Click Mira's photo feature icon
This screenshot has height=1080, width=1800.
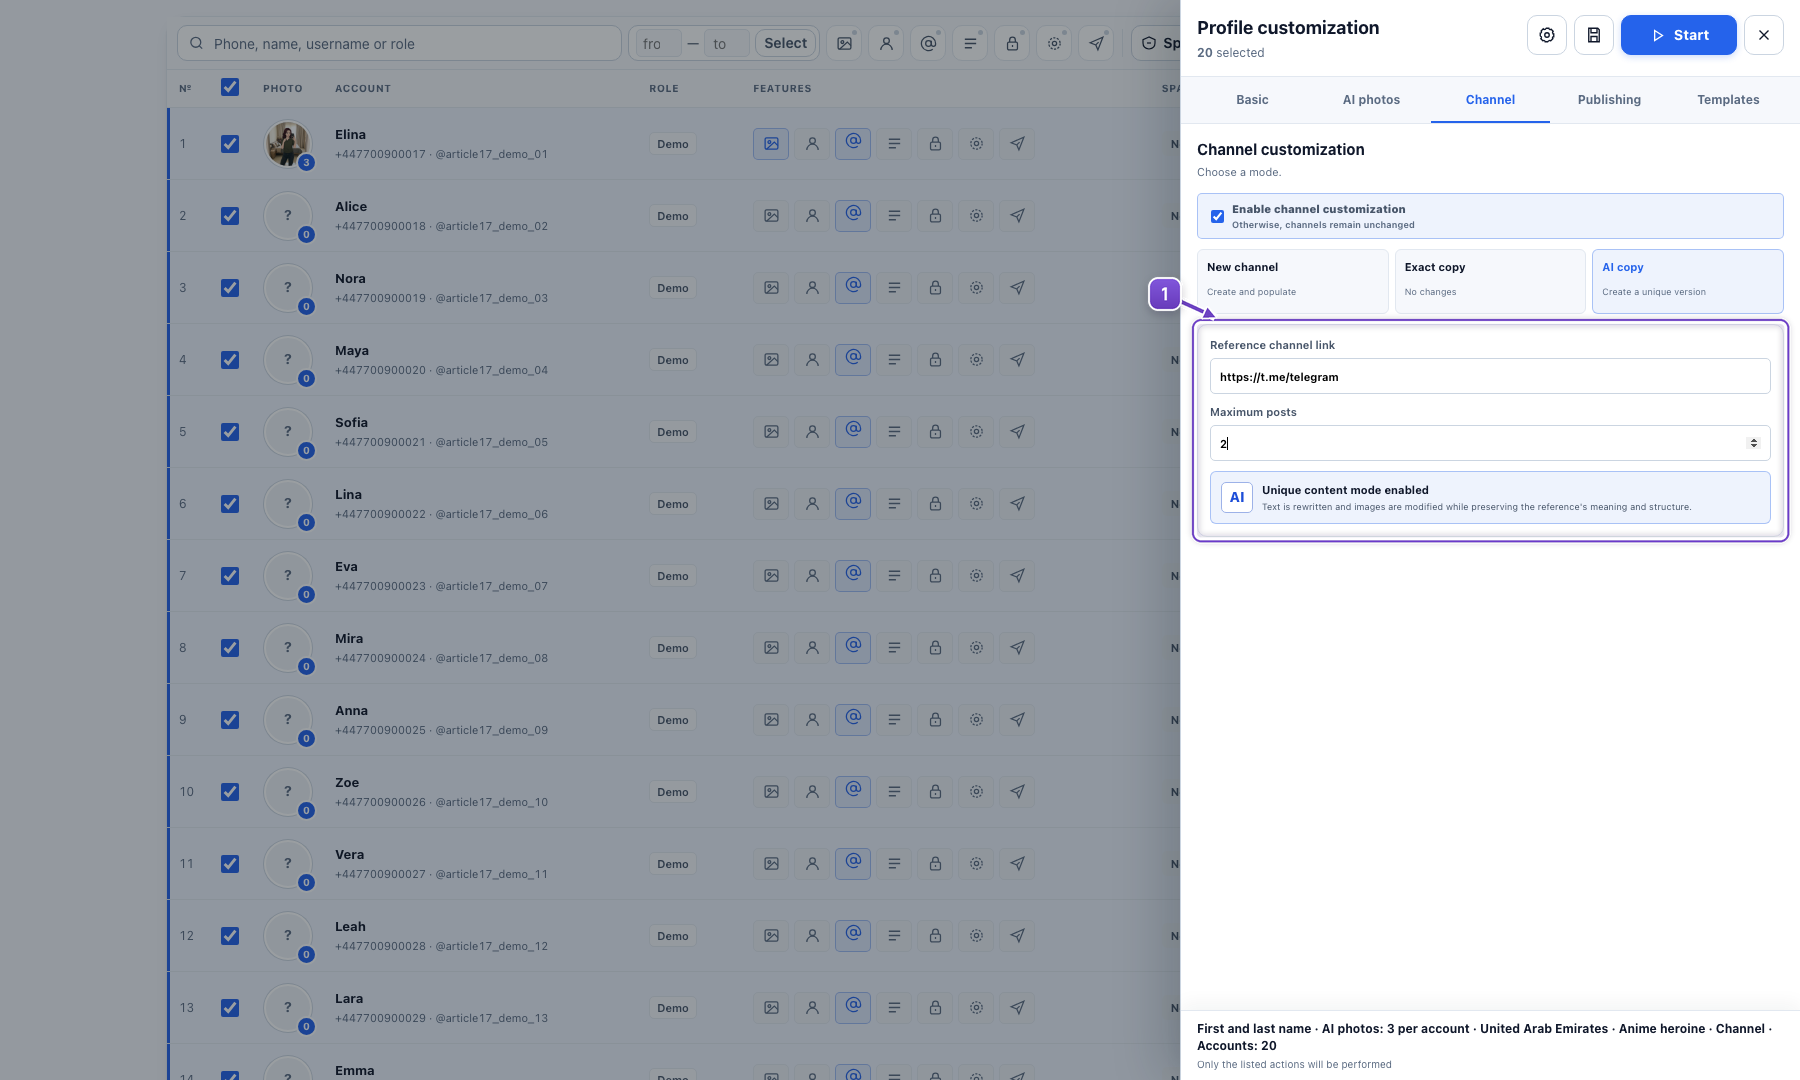click(x=771, y=648)
